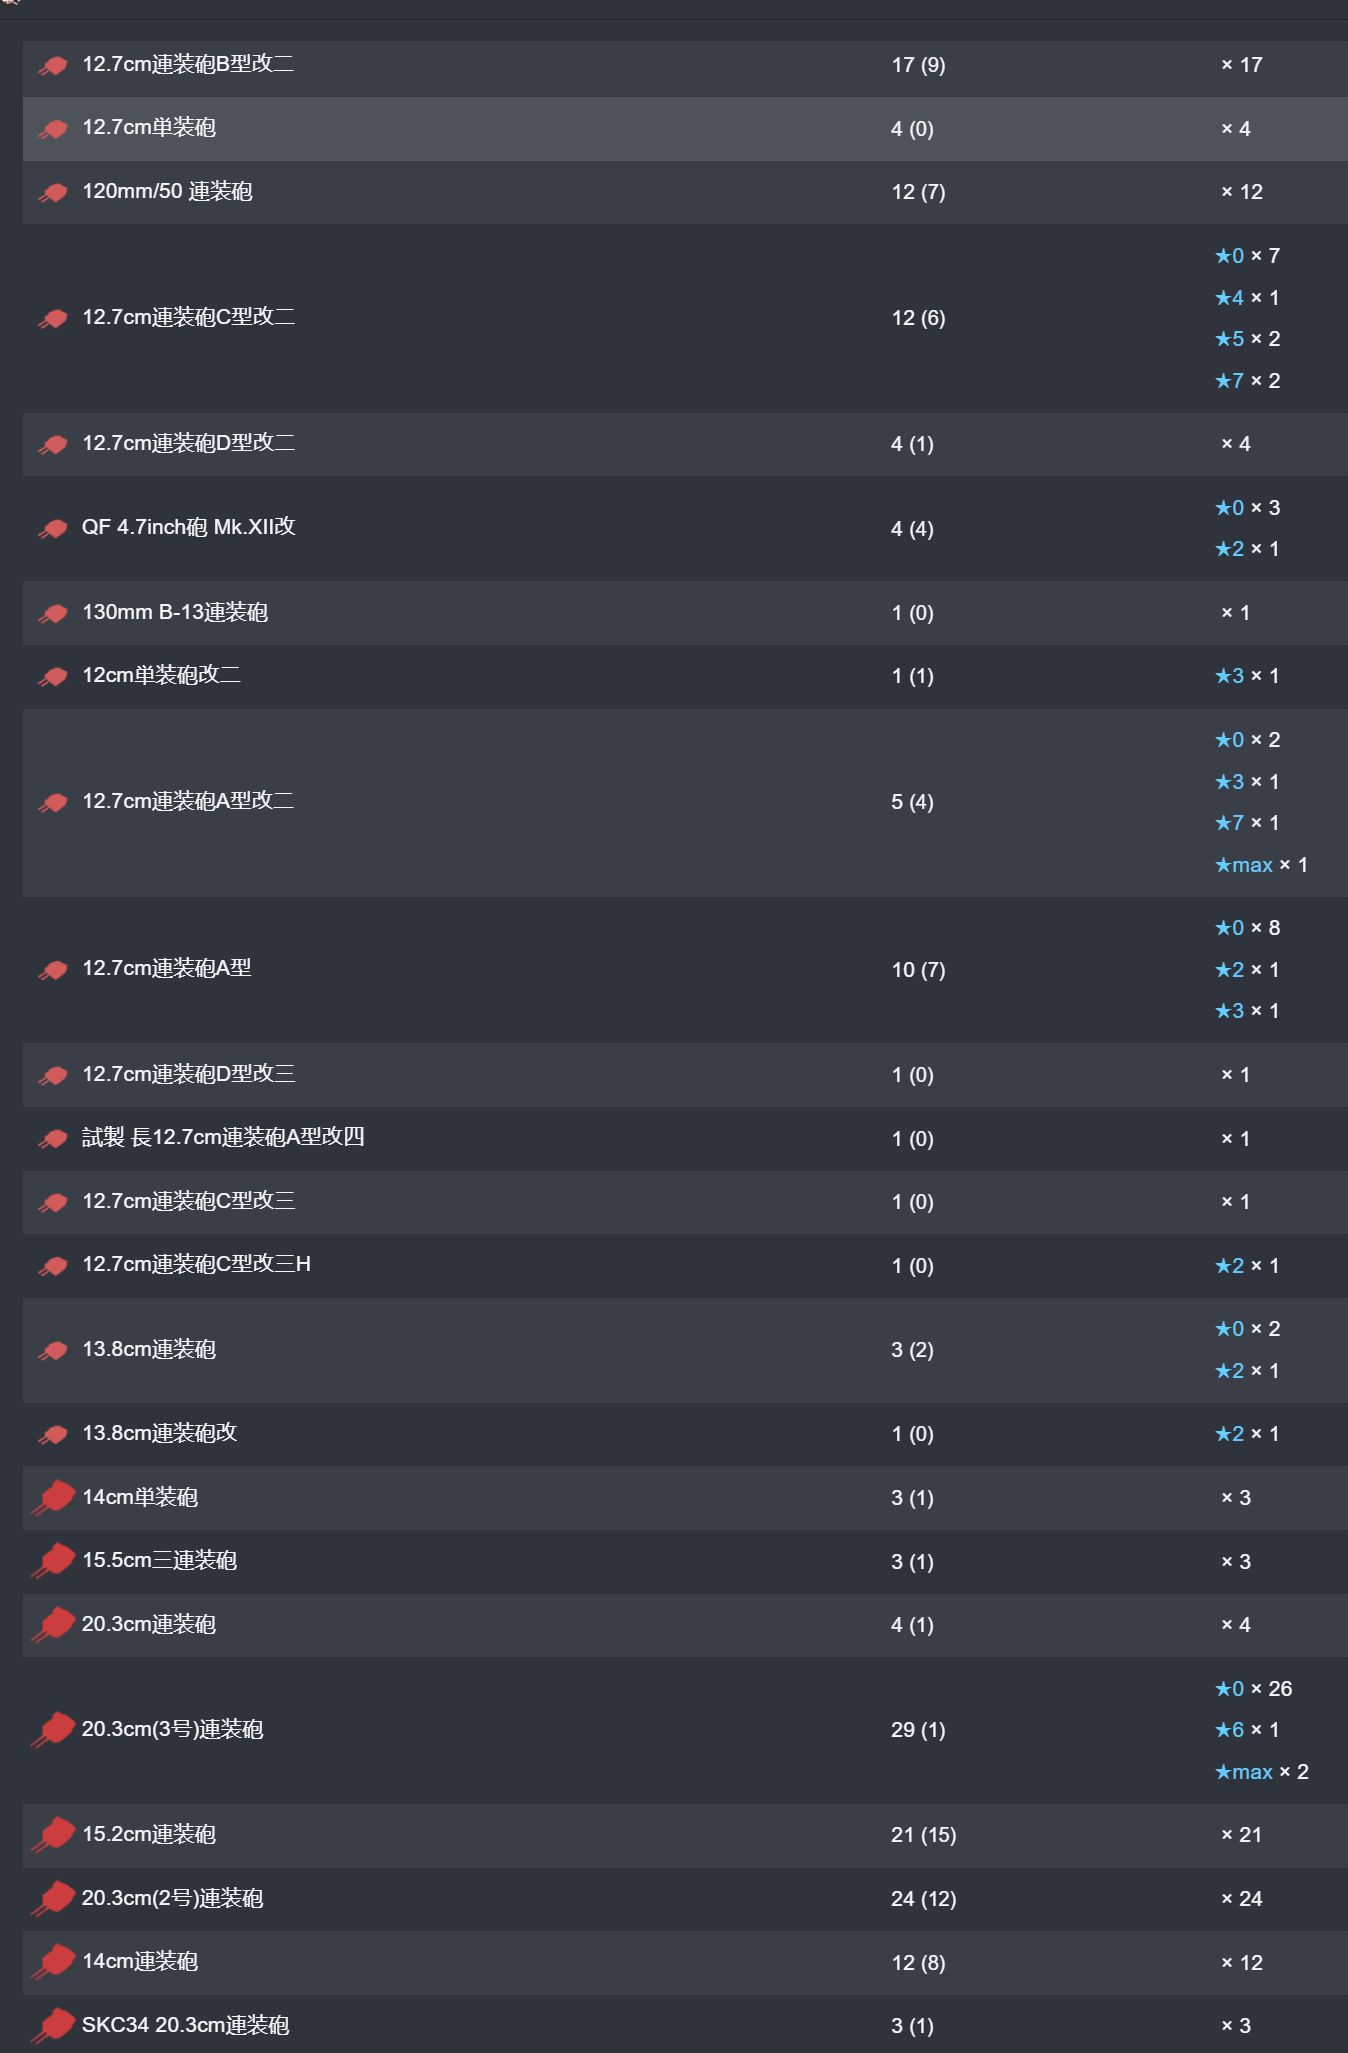Click the ★max × 1 entry for 12.7cm連装砲A型改二
Image resolution: width=1348 pixels, height=2053 pixels.
1261,865
